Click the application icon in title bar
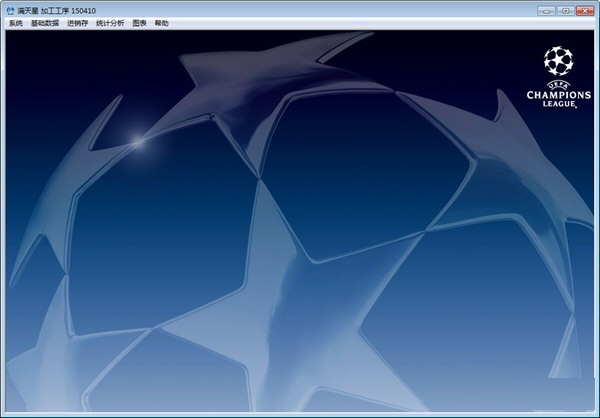 (10, 11)
